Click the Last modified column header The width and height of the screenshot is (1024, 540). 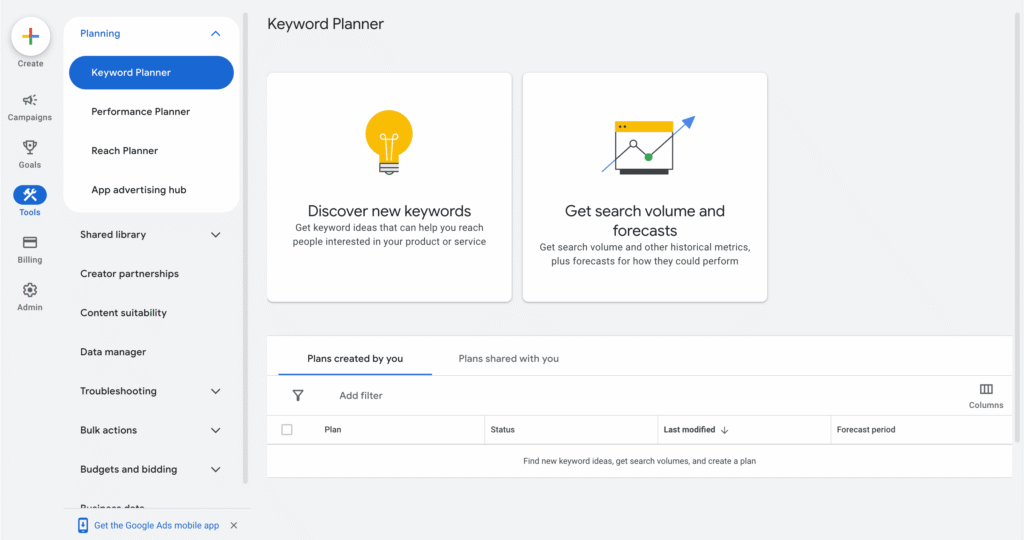coord(689,430)
